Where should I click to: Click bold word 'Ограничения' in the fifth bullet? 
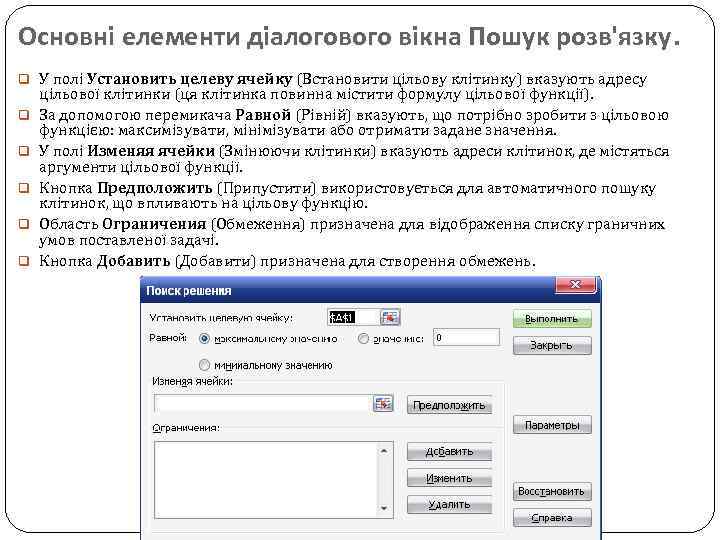(154, 224)
